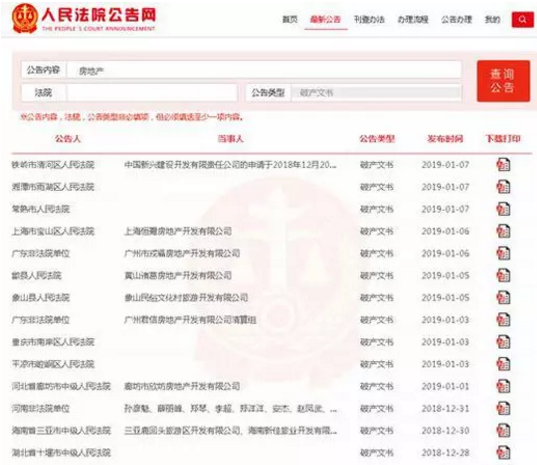This screenshot has height=465, width=537.
Task: Download PDF for 2019-01-07 铁岭市 row
Action: [503, 165]
